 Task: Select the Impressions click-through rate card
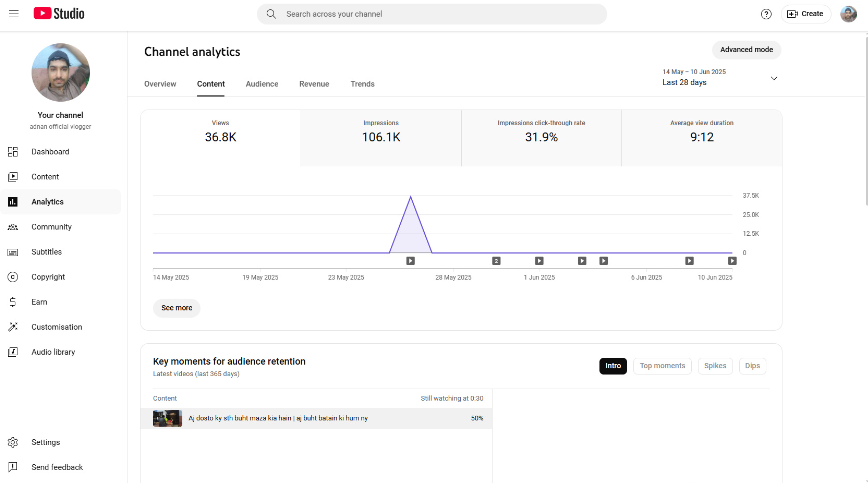point(541,138)
